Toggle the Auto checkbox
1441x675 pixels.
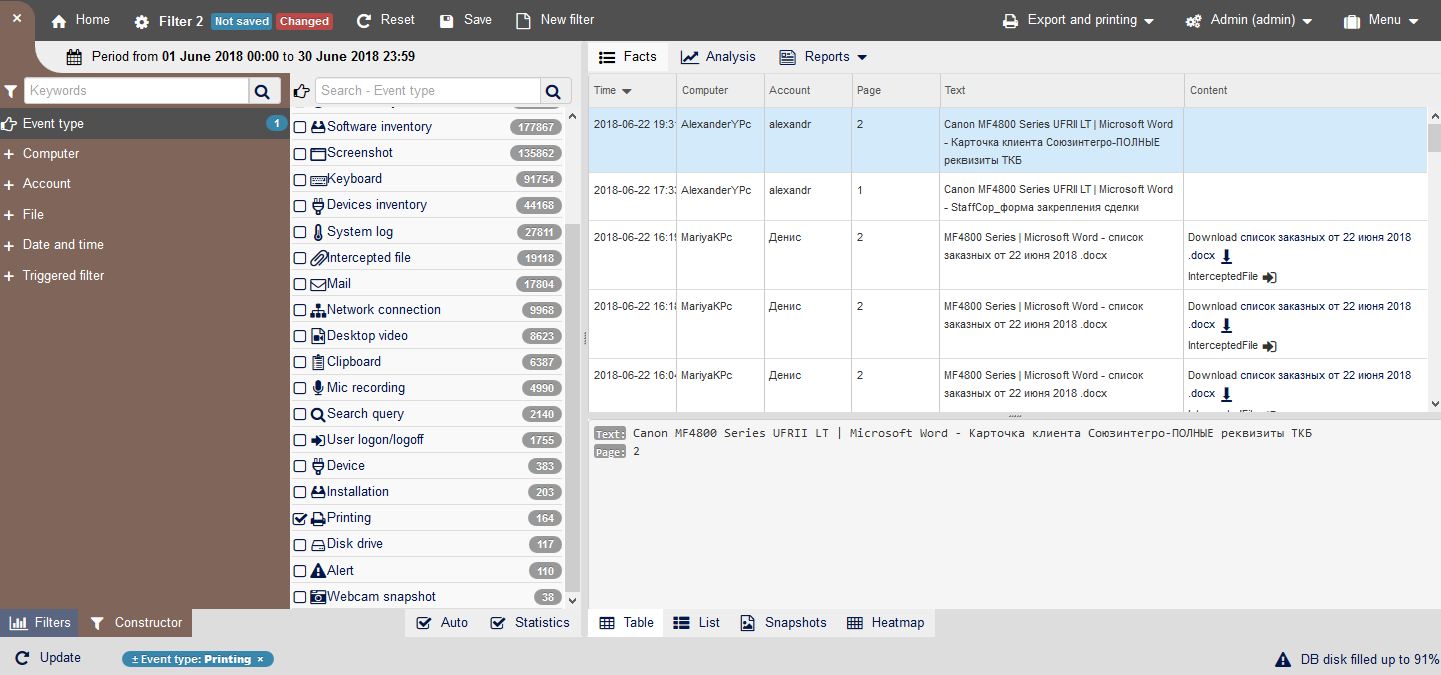[422, 623]
